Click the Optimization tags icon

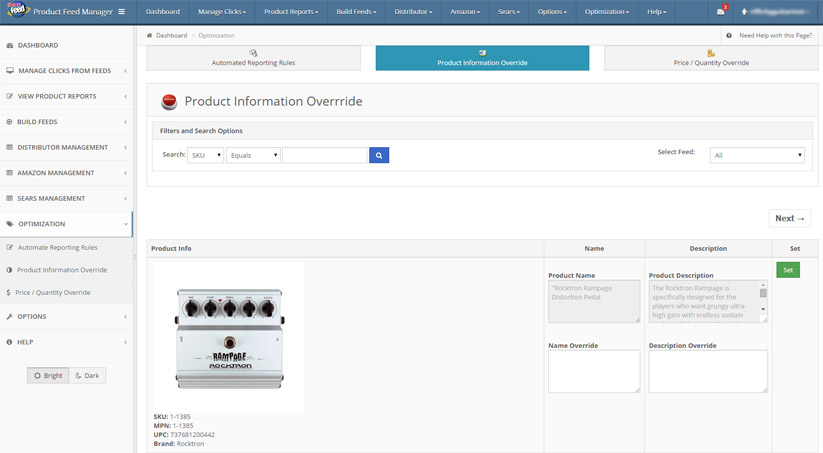tap(10, 224)
